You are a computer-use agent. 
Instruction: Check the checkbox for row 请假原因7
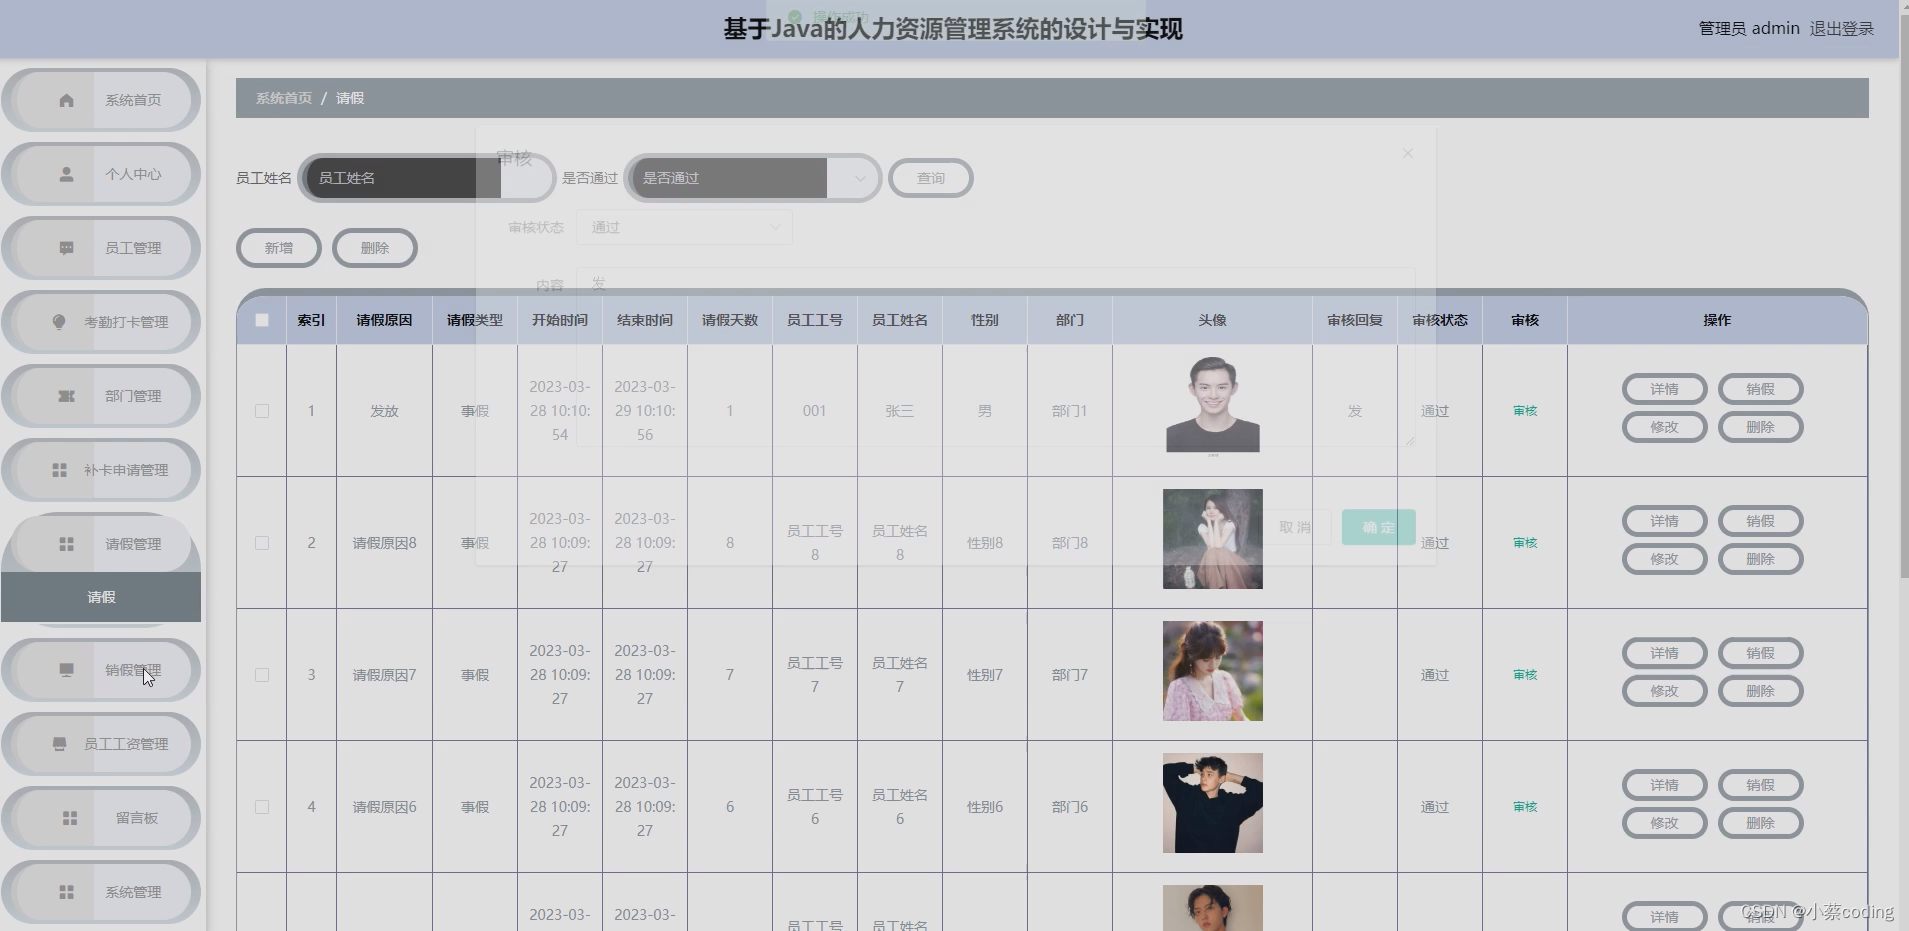click(262, 675)
